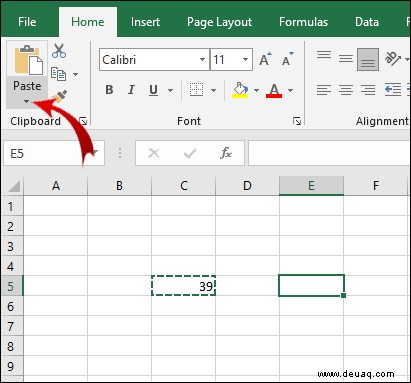This screenshot has height=383, width=411.
Task: Select Top Align icon
Action: coord(324,55)
